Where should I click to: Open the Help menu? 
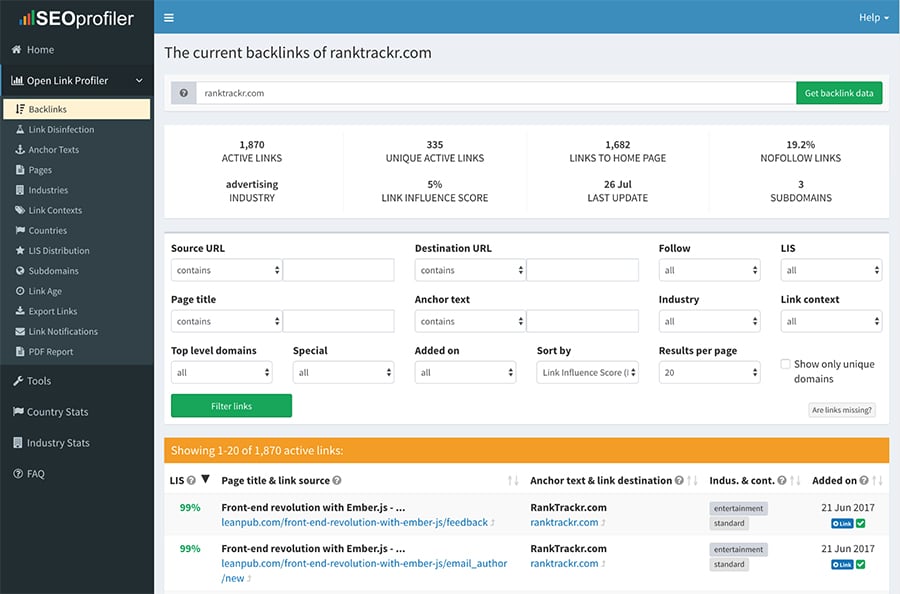(872, 17)
